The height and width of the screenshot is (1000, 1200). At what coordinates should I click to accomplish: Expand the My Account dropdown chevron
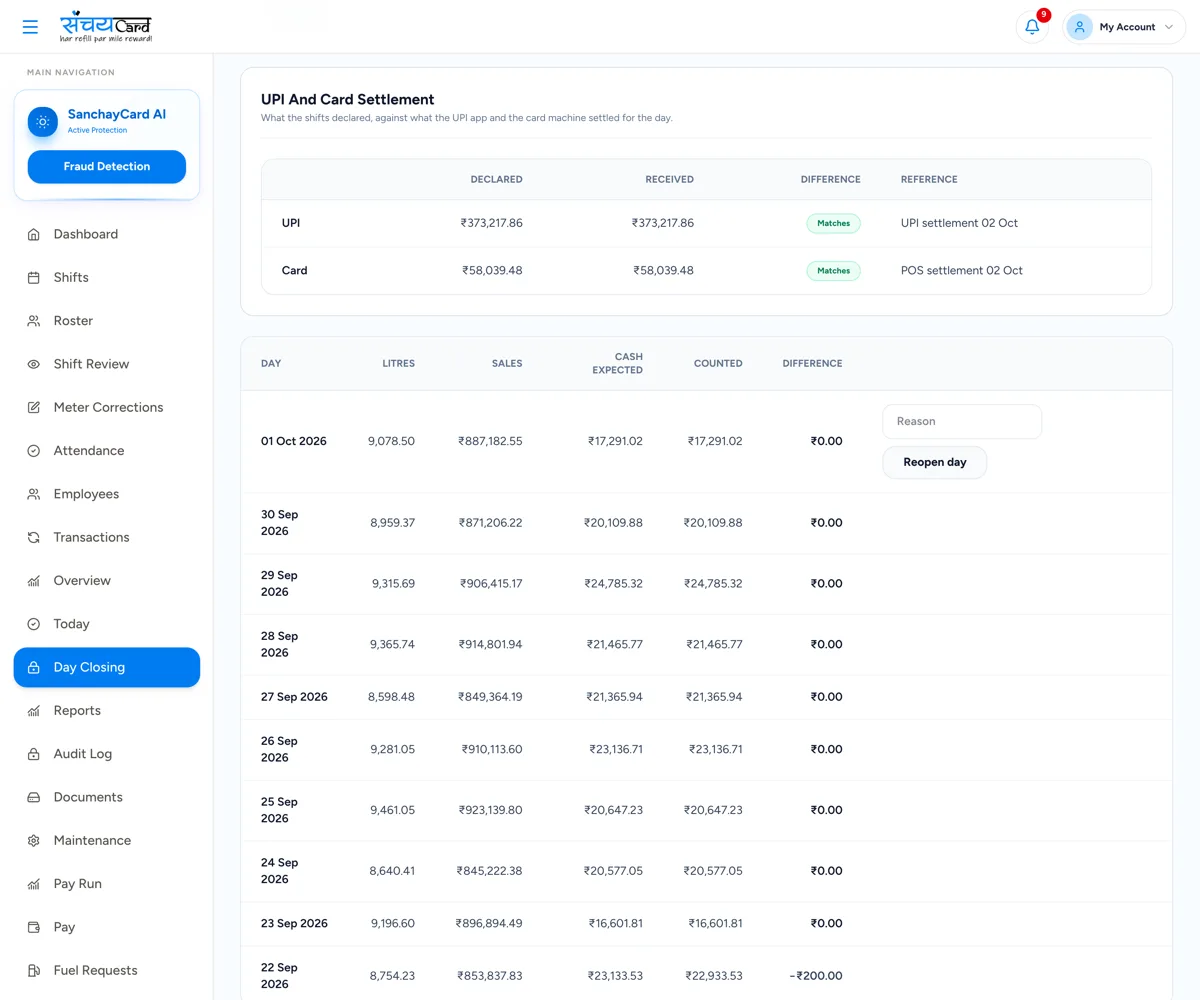coord(1168,27)
